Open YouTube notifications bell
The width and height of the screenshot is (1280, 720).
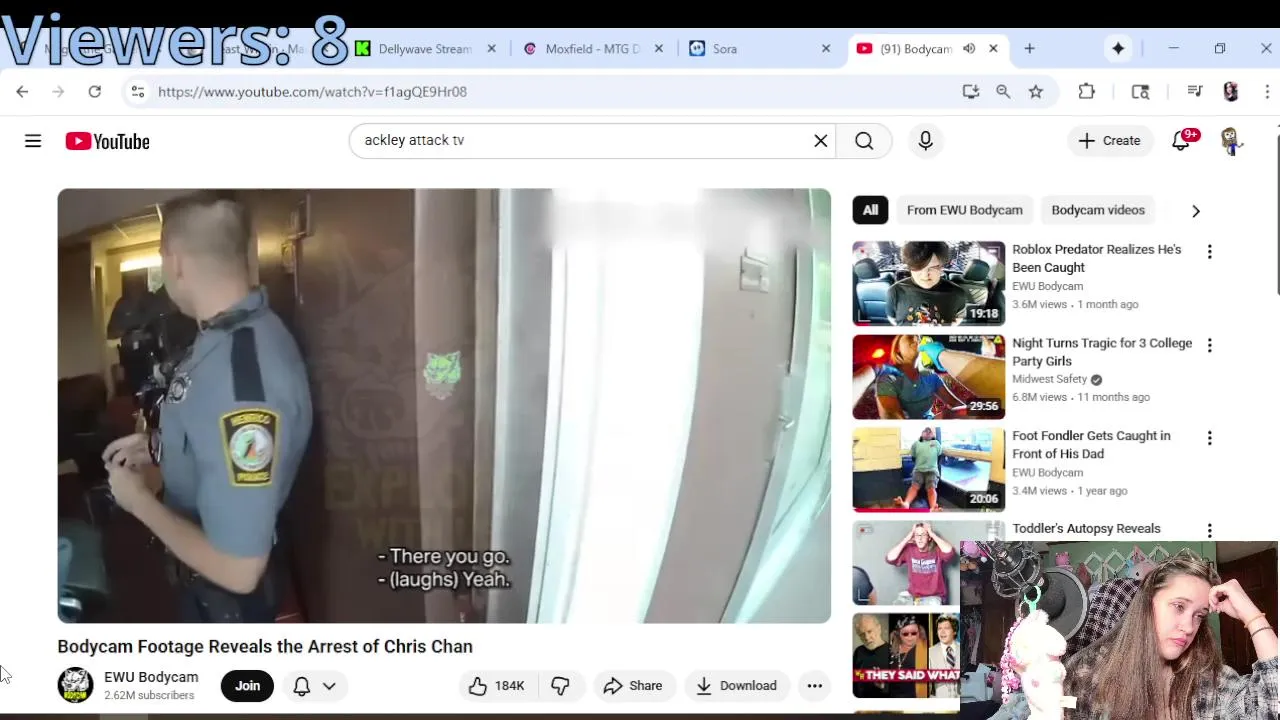coord(1181,141)
